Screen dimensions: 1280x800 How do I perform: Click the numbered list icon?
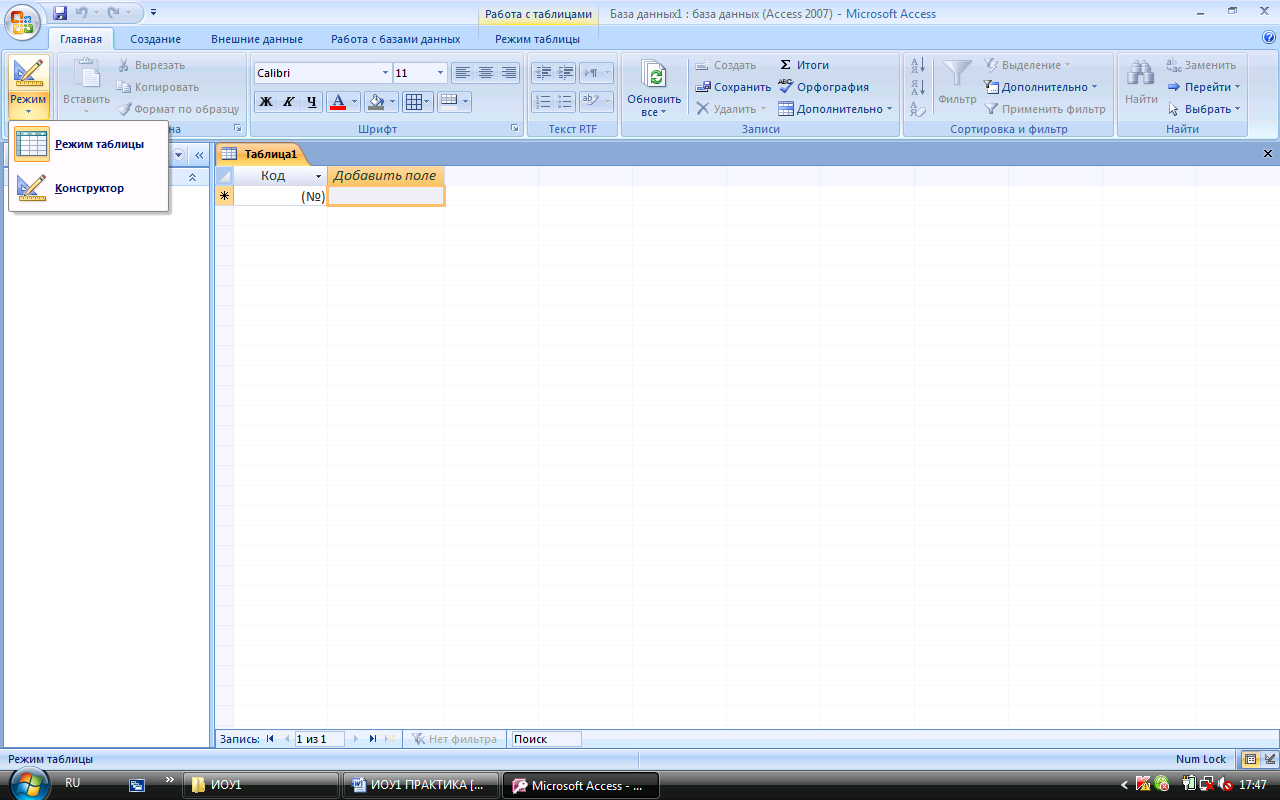coord(543,102)
